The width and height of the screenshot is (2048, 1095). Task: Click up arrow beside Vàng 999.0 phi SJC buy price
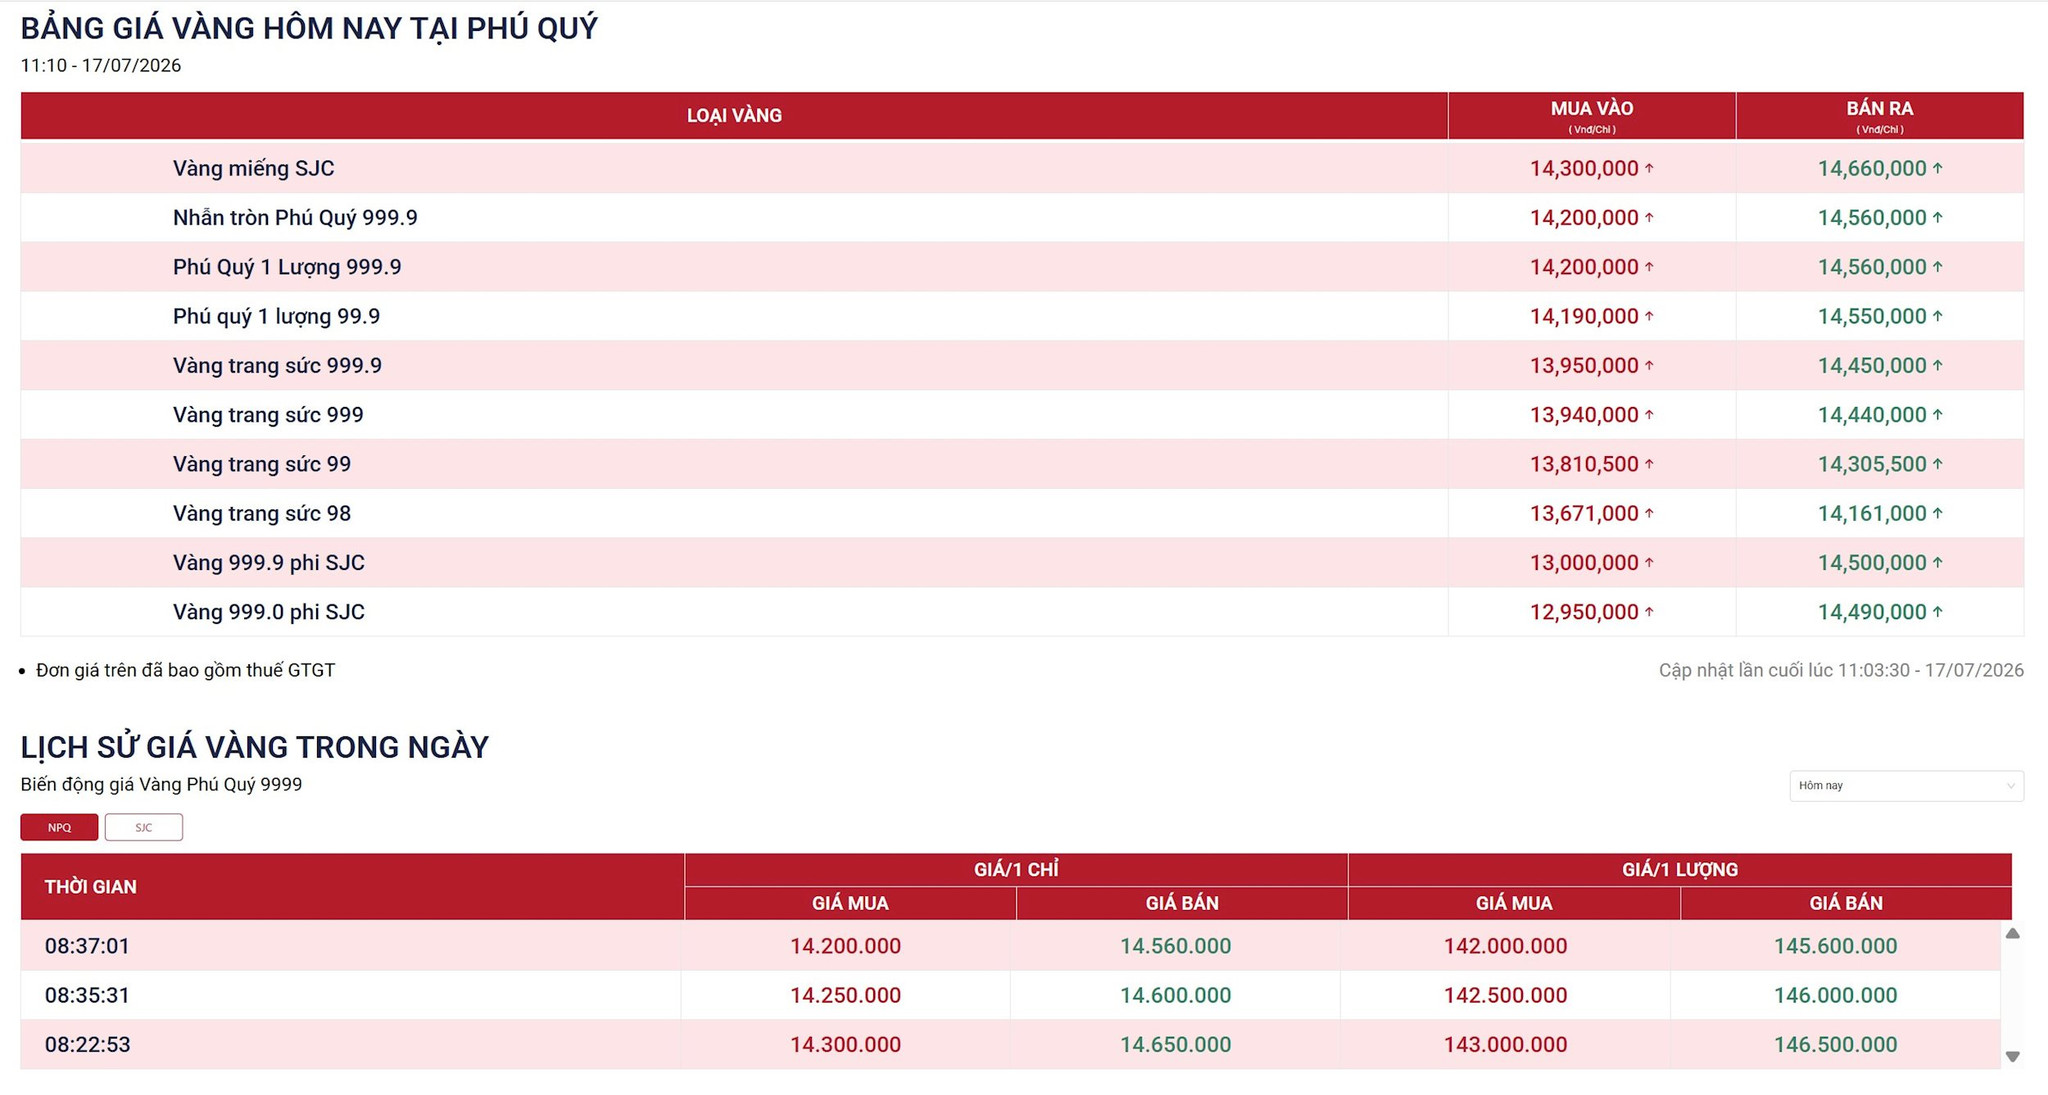[x=1649, y=612]
